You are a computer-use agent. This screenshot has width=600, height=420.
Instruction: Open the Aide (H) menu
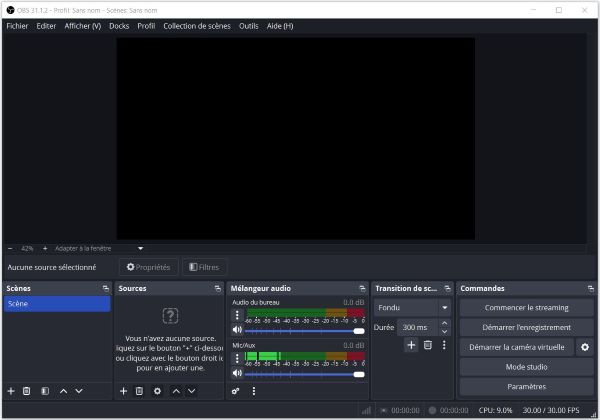coord(280,26)
